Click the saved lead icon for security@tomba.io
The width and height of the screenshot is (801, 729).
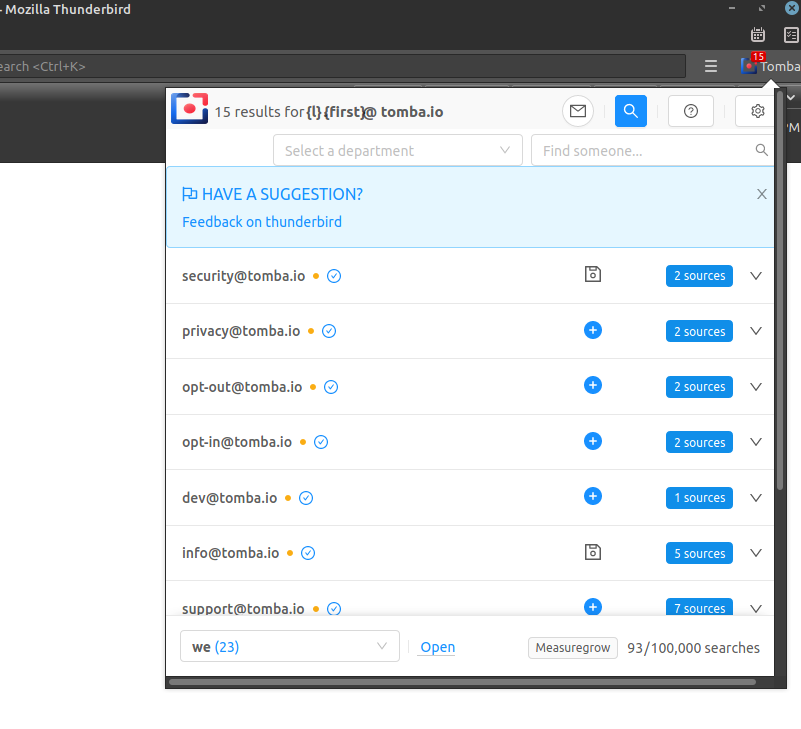coord(593,274)
